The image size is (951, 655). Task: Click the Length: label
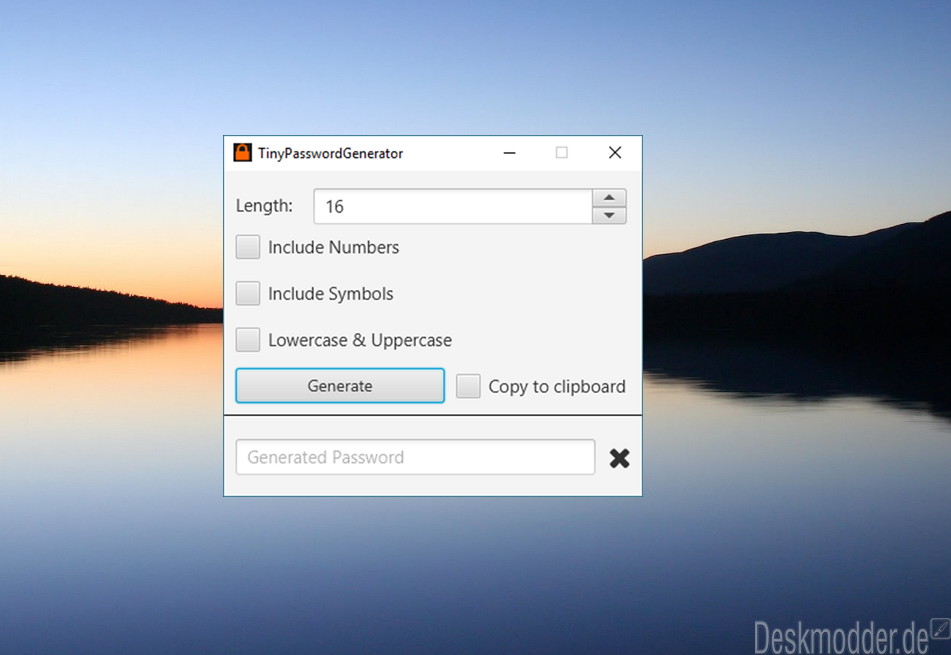pyautogui.click(x=264, y=206)
